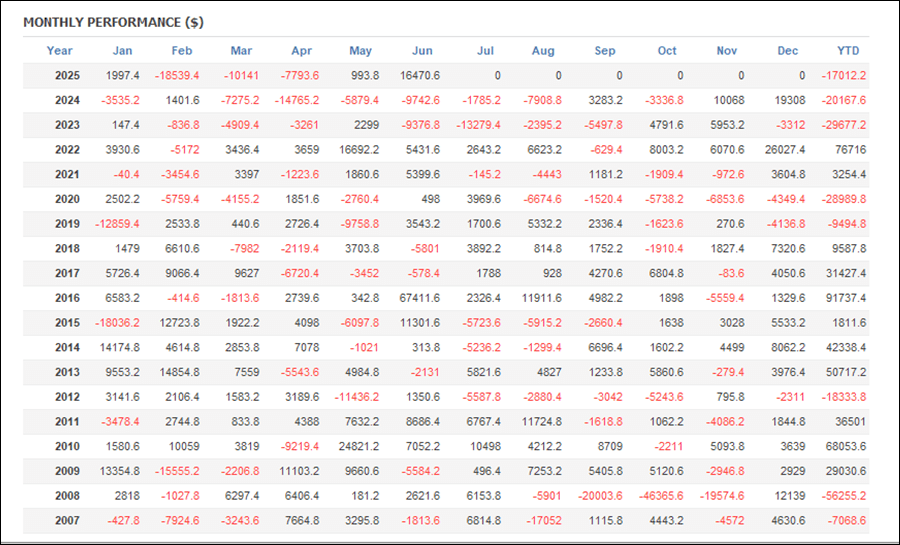Click the Dec column header
900x545 pixels.
(x=788, y=50)
